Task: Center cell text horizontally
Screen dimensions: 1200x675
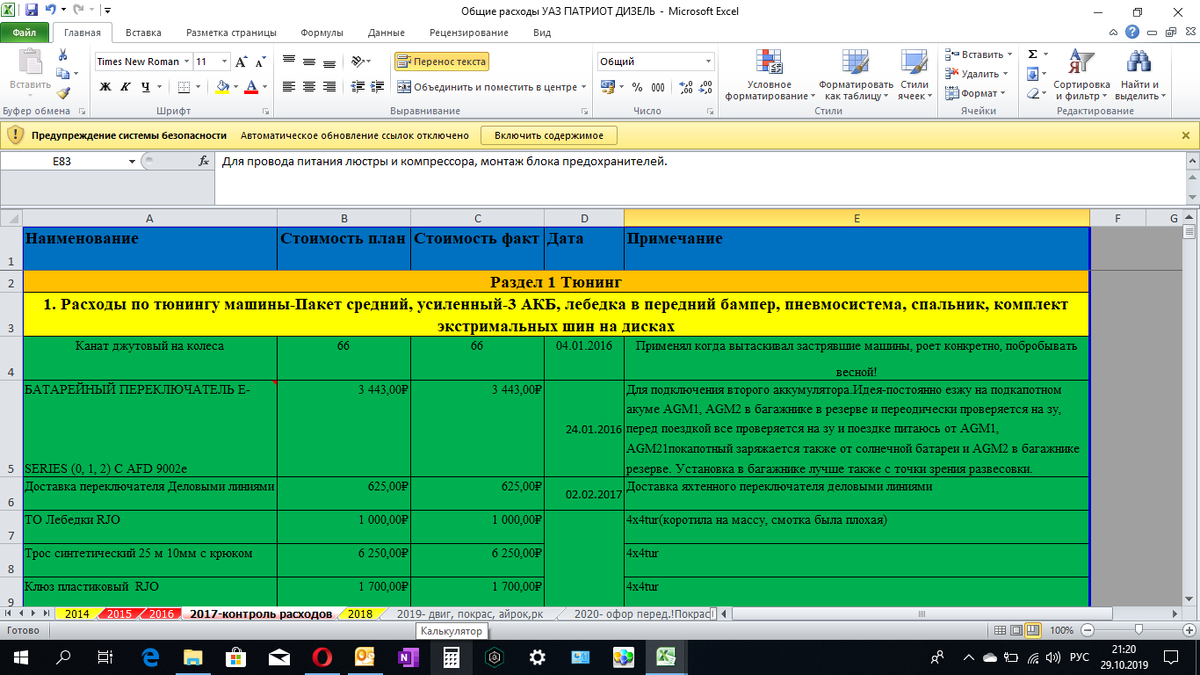Action: coord(308,86)
